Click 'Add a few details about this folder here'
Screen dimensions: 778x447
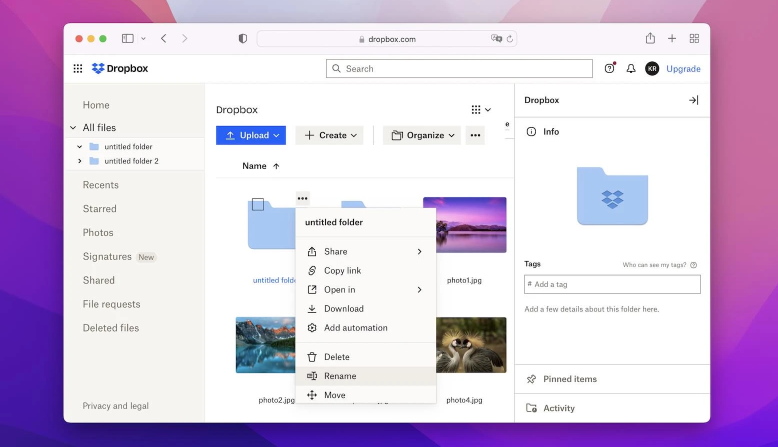pyautogui.click(x=591, y=309)
